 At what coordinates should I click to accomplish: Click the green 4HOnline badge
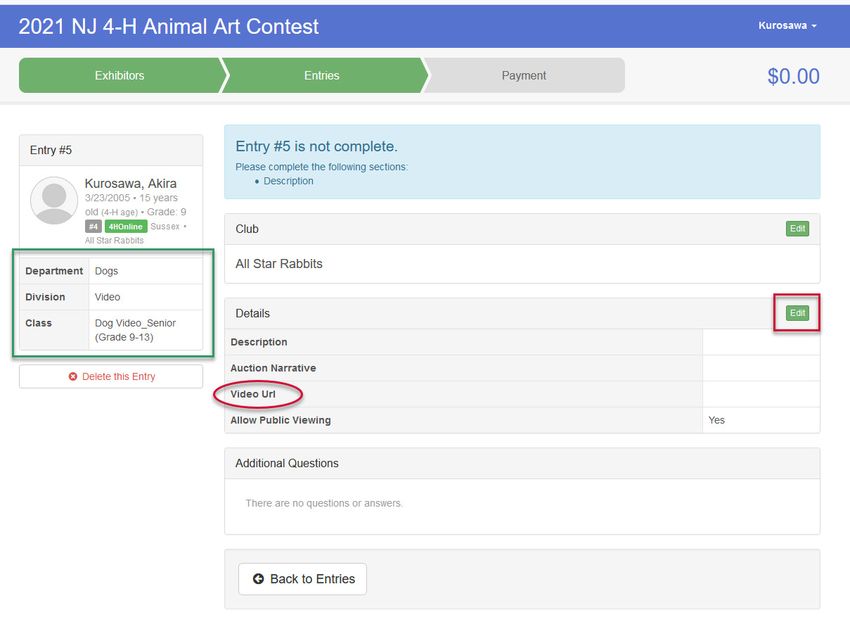(126, 227)
